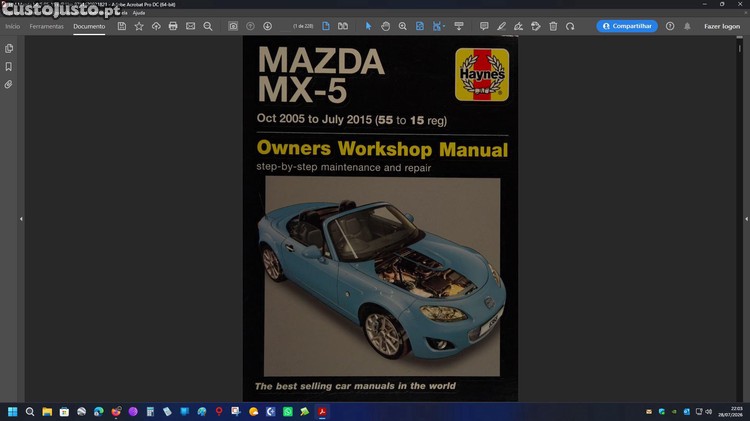This screenshot has height=421, width=750.
Task: Upload the file to the cloud
Action: 156,26
